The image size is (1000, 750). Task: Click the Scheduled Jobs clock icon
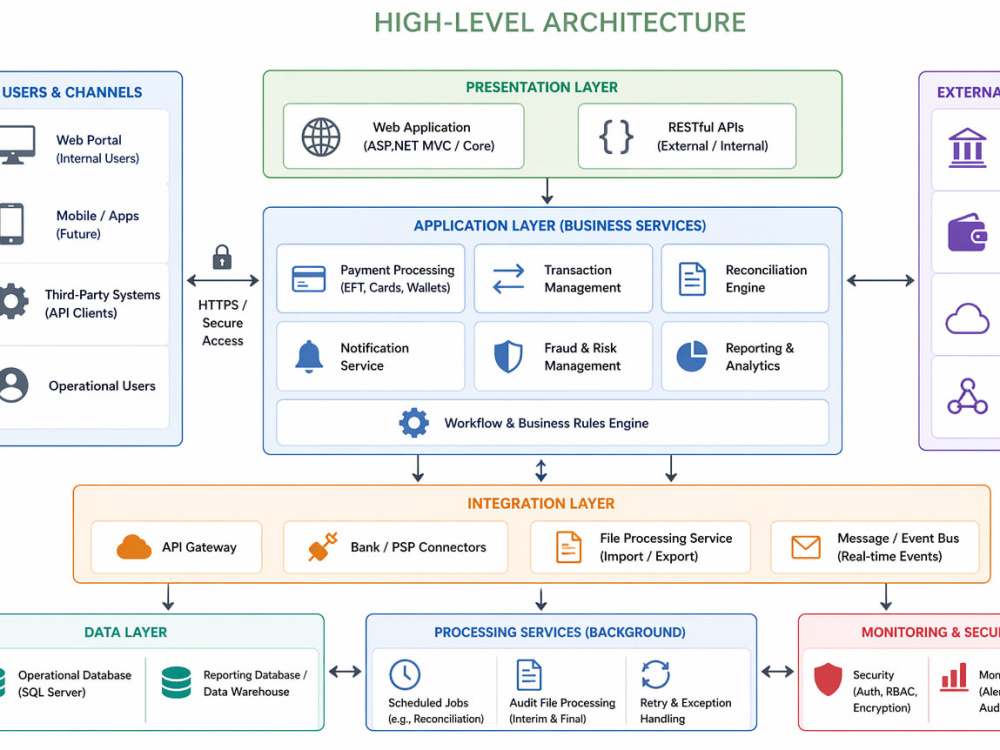click(405, 675)
